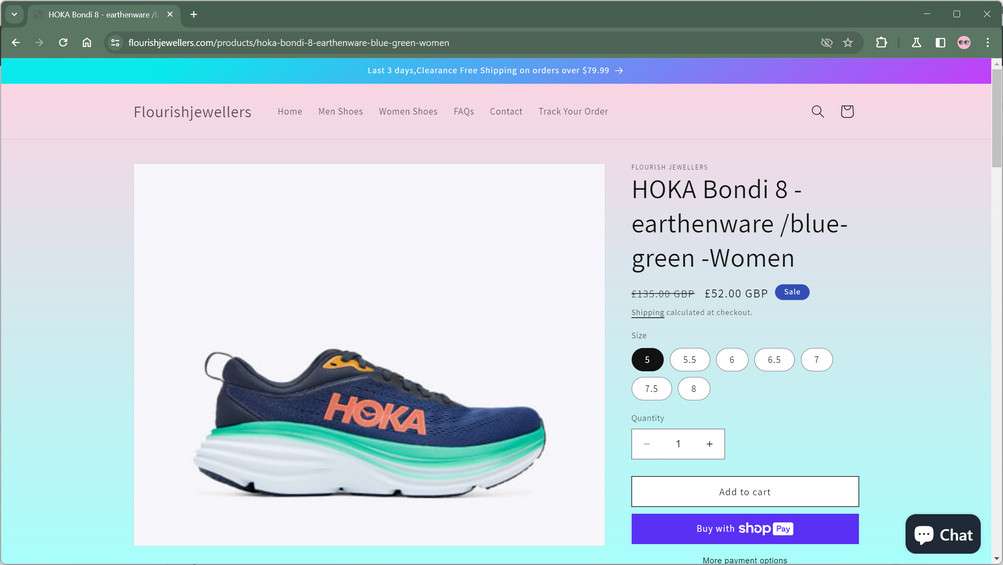This screenshot has height=565, width=1003.
Task: Select size 6.5
Action: point(774,360)
